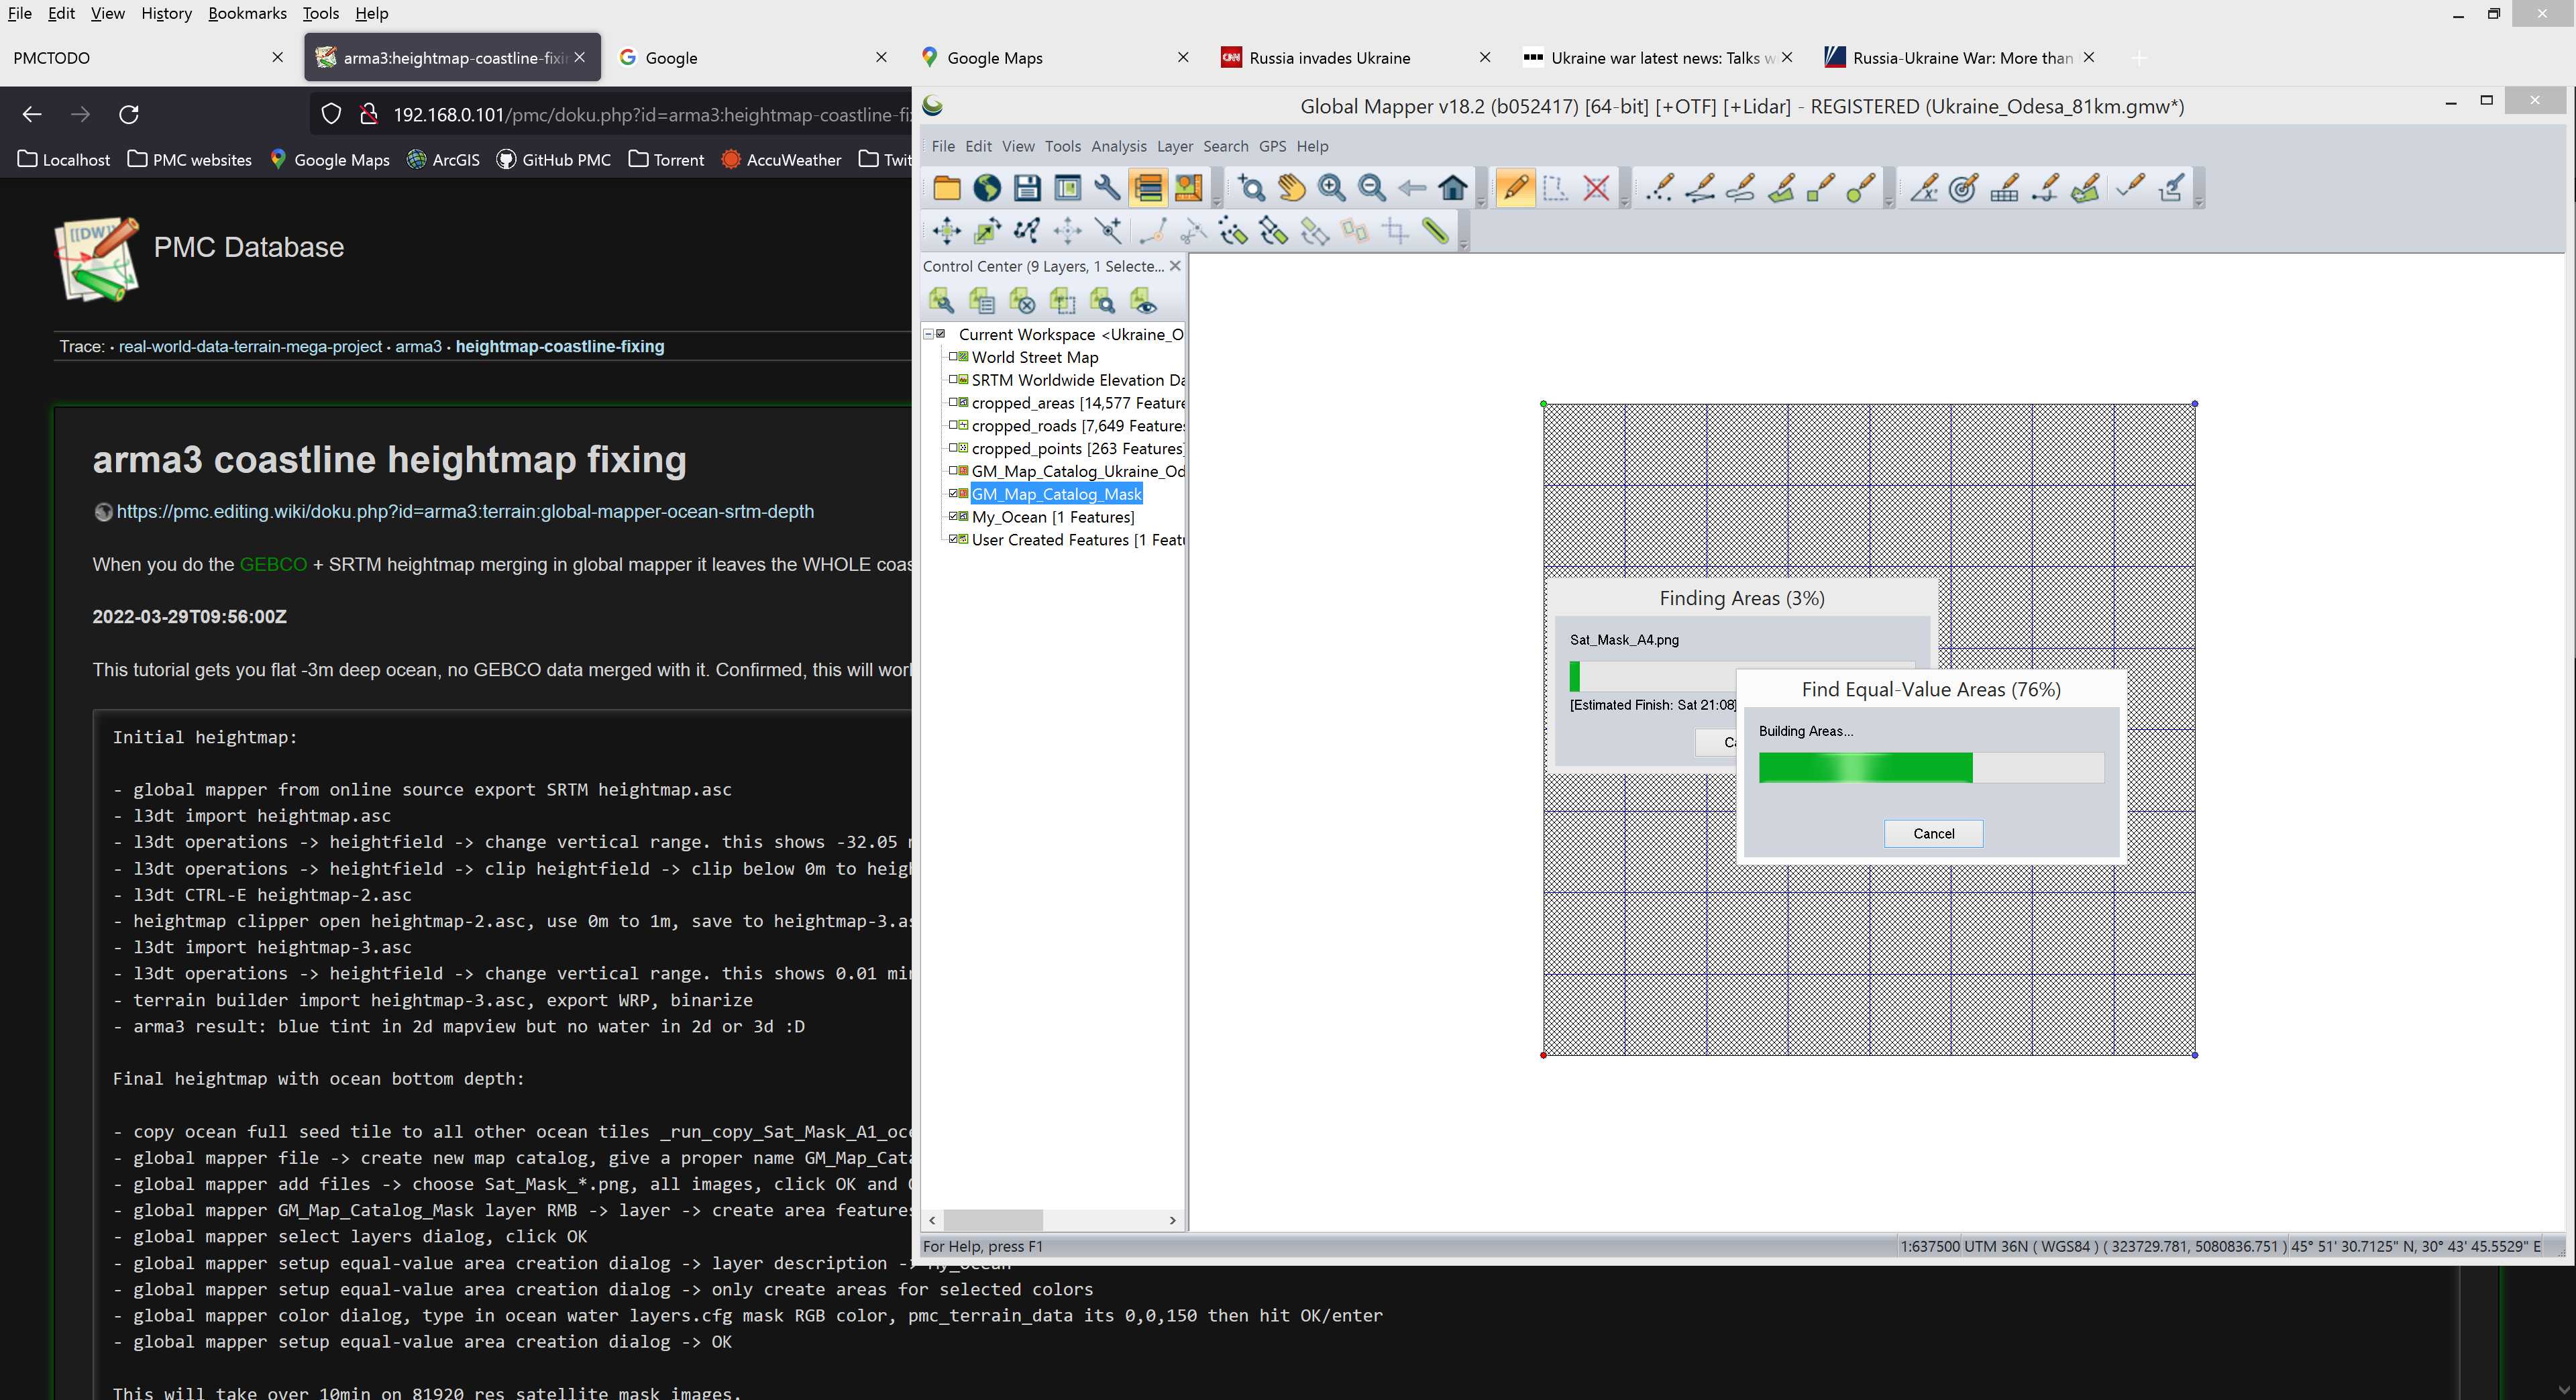Switch to the Russia invades Ukraine tab

click(1357, 58)
